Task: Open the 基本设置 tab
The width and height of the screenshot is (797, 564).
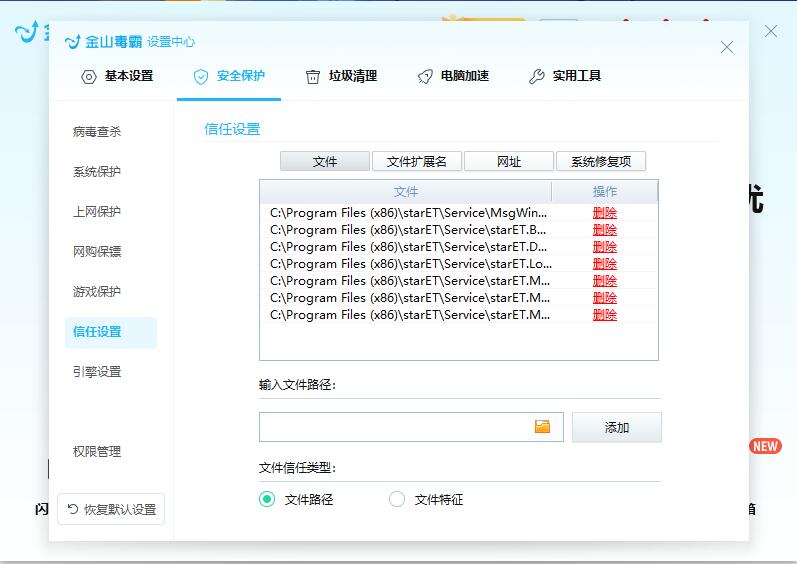Action: click(x=117, y=76)
